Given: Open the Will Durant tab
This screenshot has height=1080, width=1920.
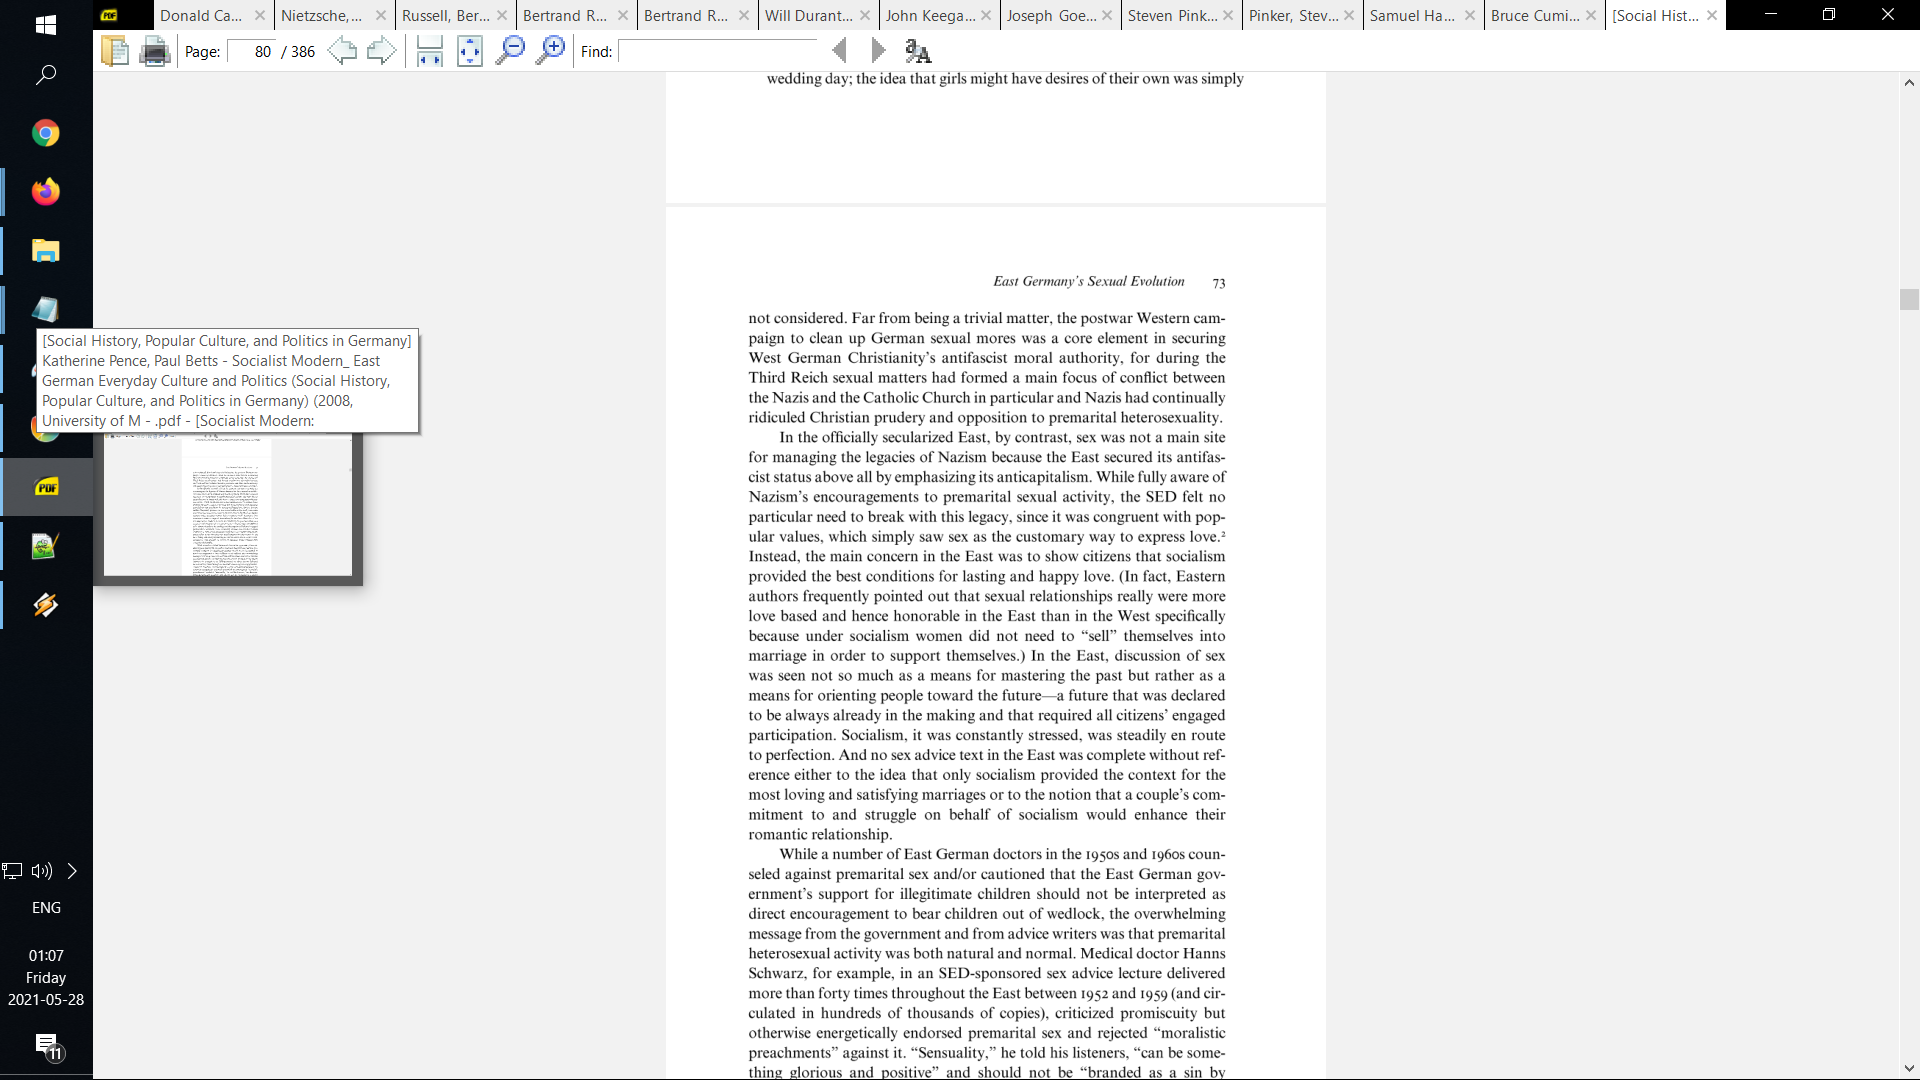Looking at the screenshot, I should coord(808,15).
